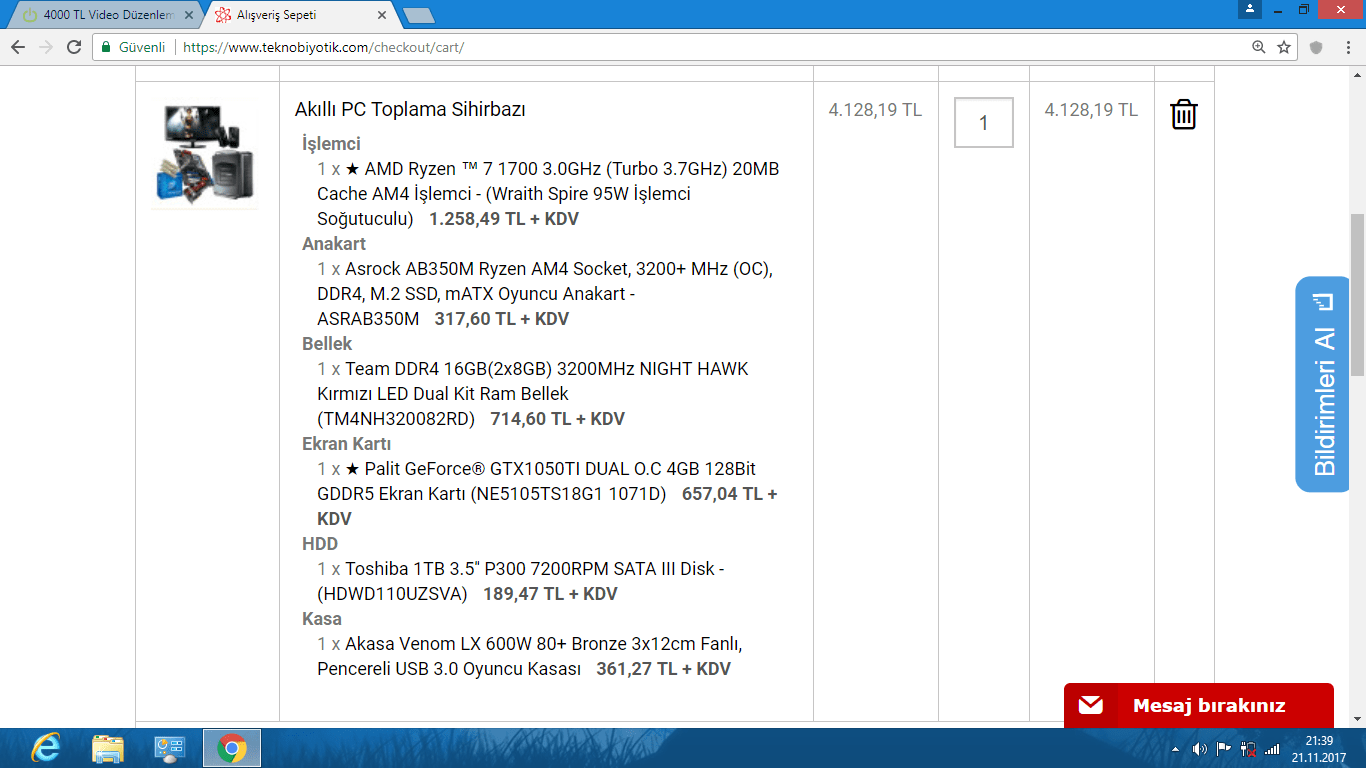This screenshot has height=768, width=1366.
Task: Open the zoom magnifier icon in address bar
Action: point(1258,47)
